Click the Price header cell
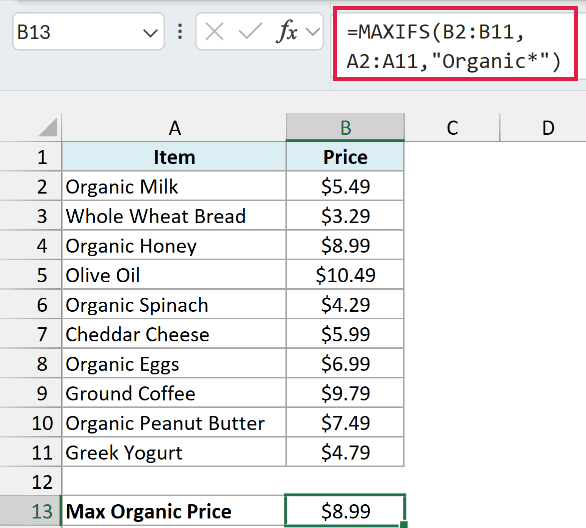The width and height of the screenshot is (586, 528). tap(345, 157)
